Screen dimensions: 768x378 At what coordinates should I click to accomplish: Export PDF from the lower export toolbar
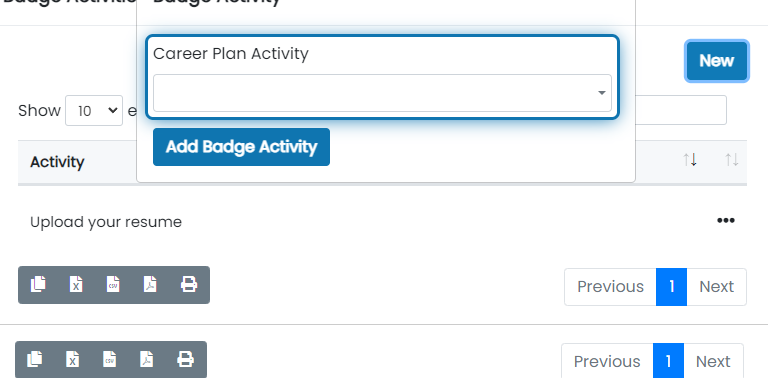click(x=147, y=359)
